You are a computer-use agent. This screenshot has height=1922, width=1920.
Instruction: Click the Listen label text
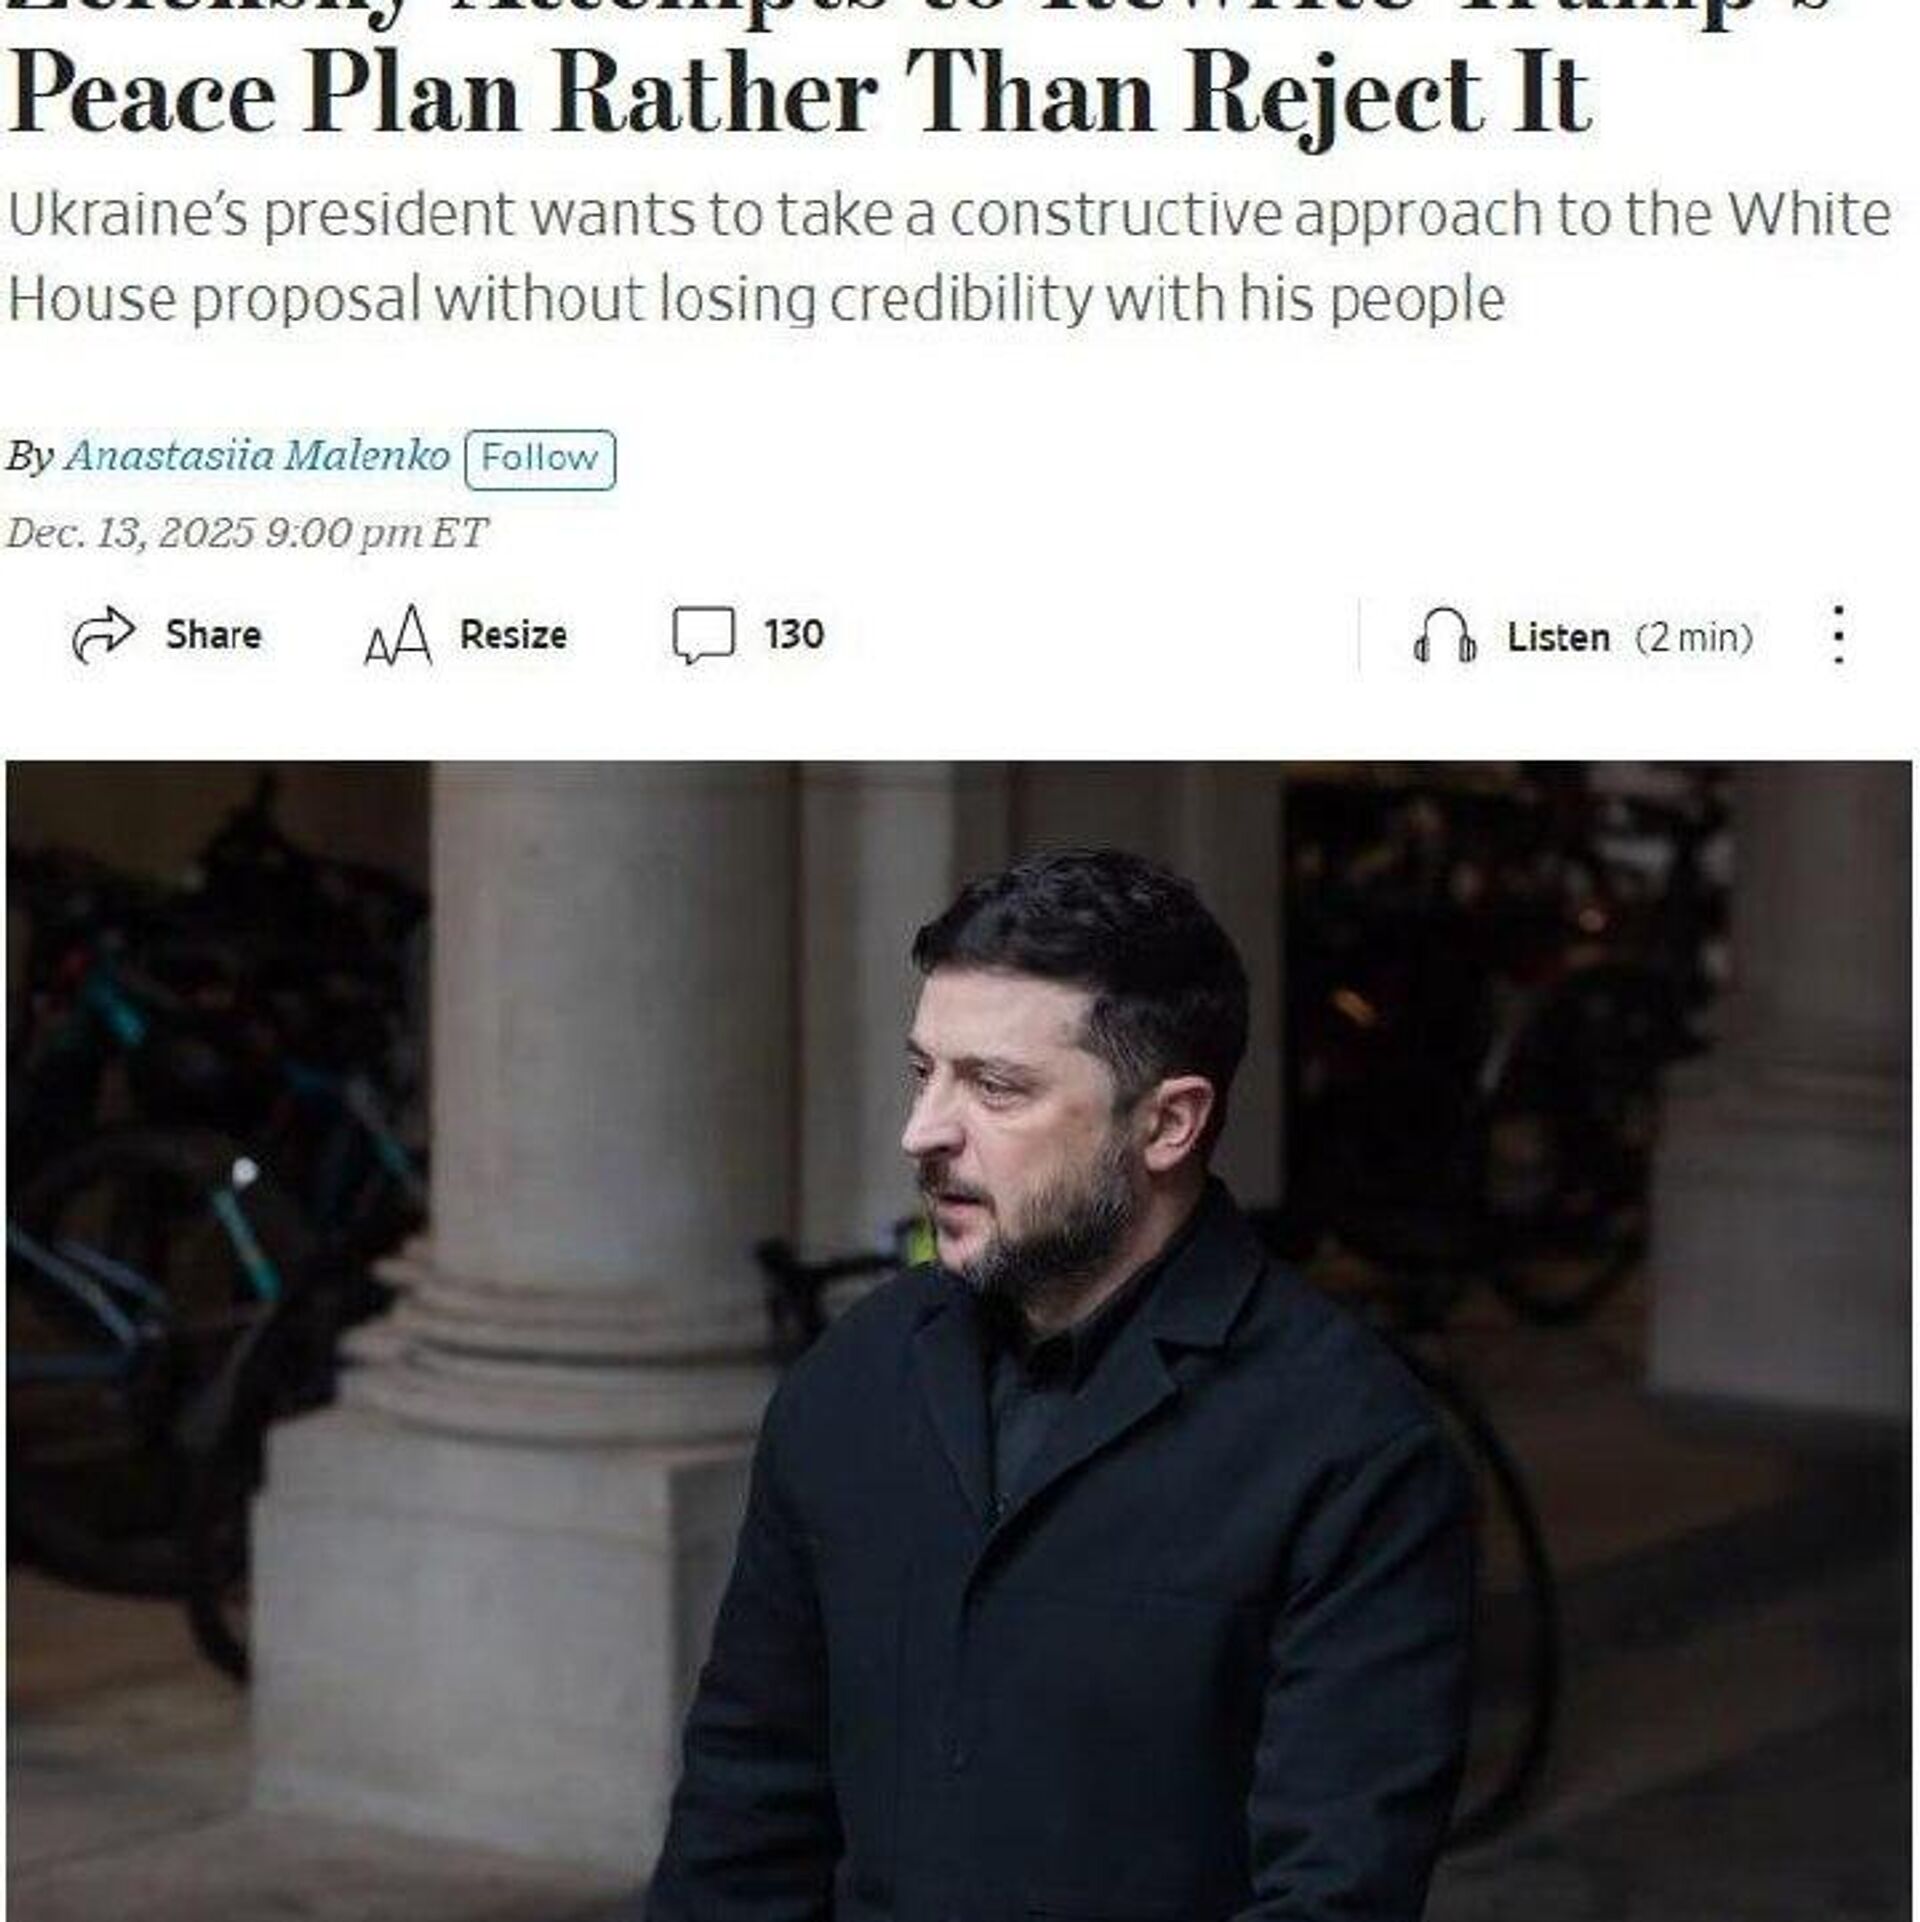pyautogui.click(x=1558, y=637)
